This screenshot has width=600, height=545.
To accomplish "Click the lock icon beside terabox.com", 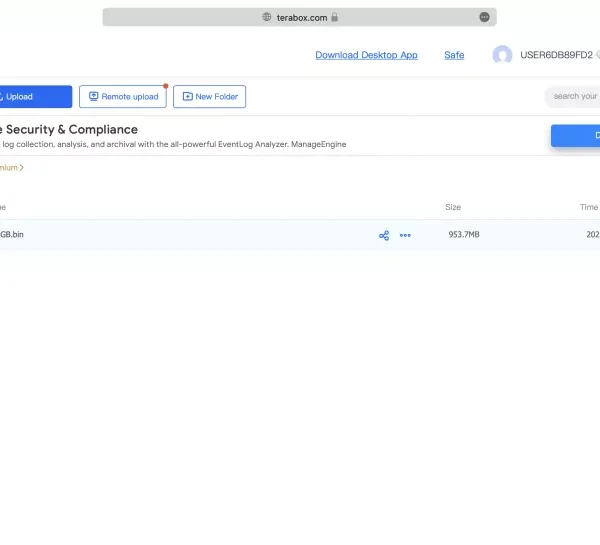I will point(335,17).
